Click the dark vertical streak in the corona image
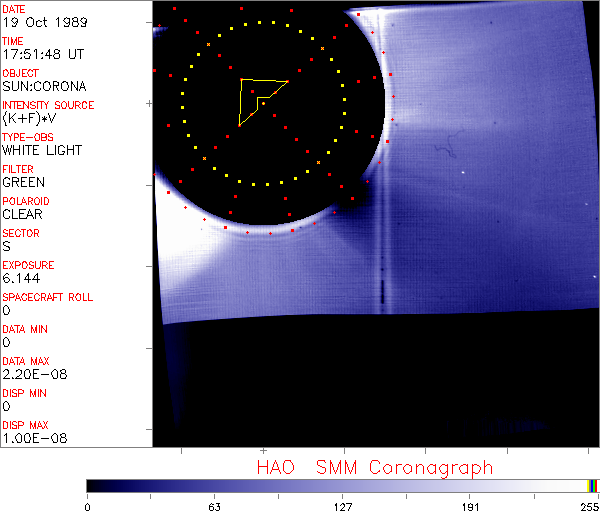Image resolution: width=600 pixels, height=512 pixels. (385, 290)
